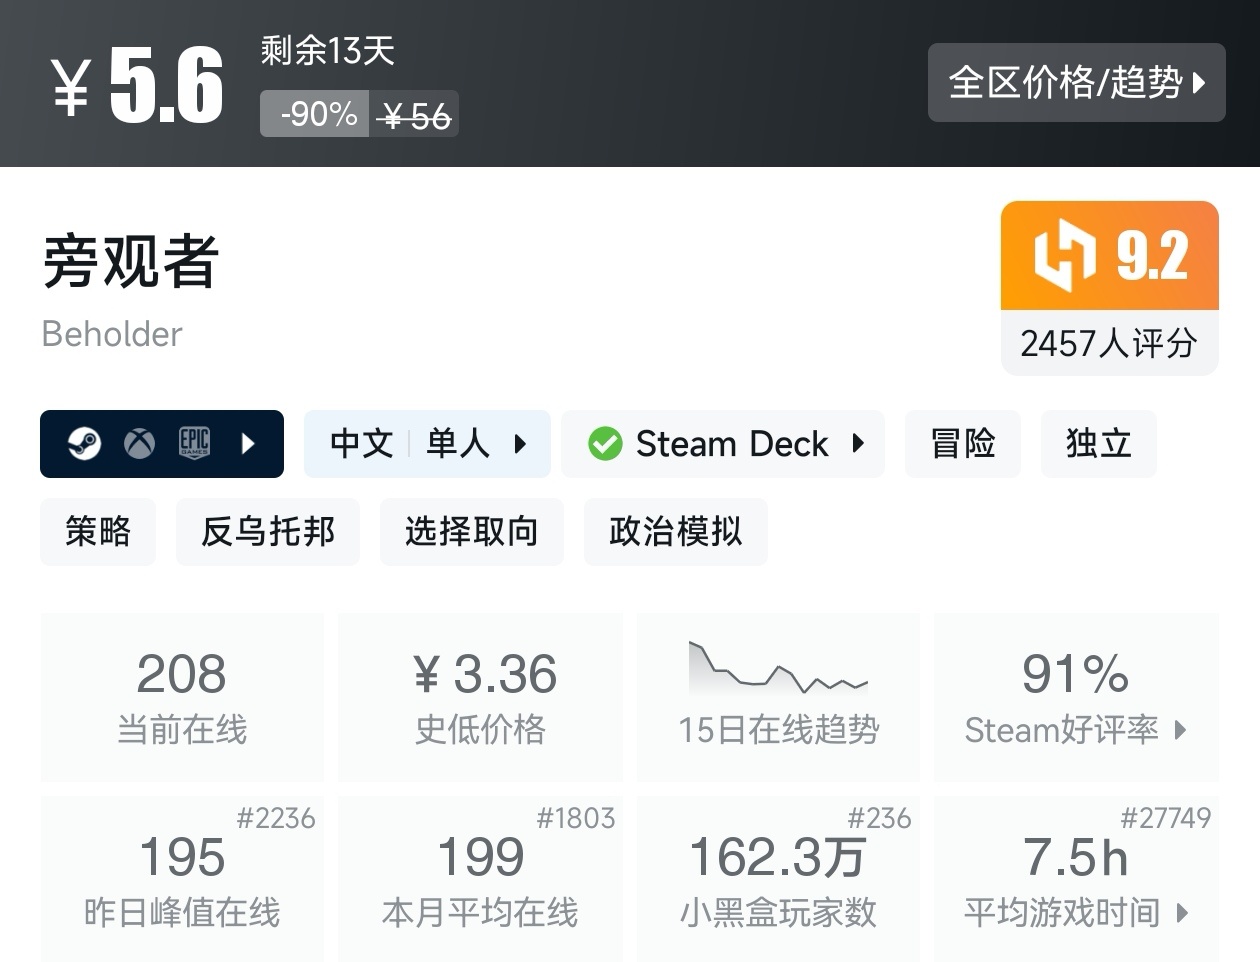
Task: Select the 独立 genre tag
Action: (1098, 443)
